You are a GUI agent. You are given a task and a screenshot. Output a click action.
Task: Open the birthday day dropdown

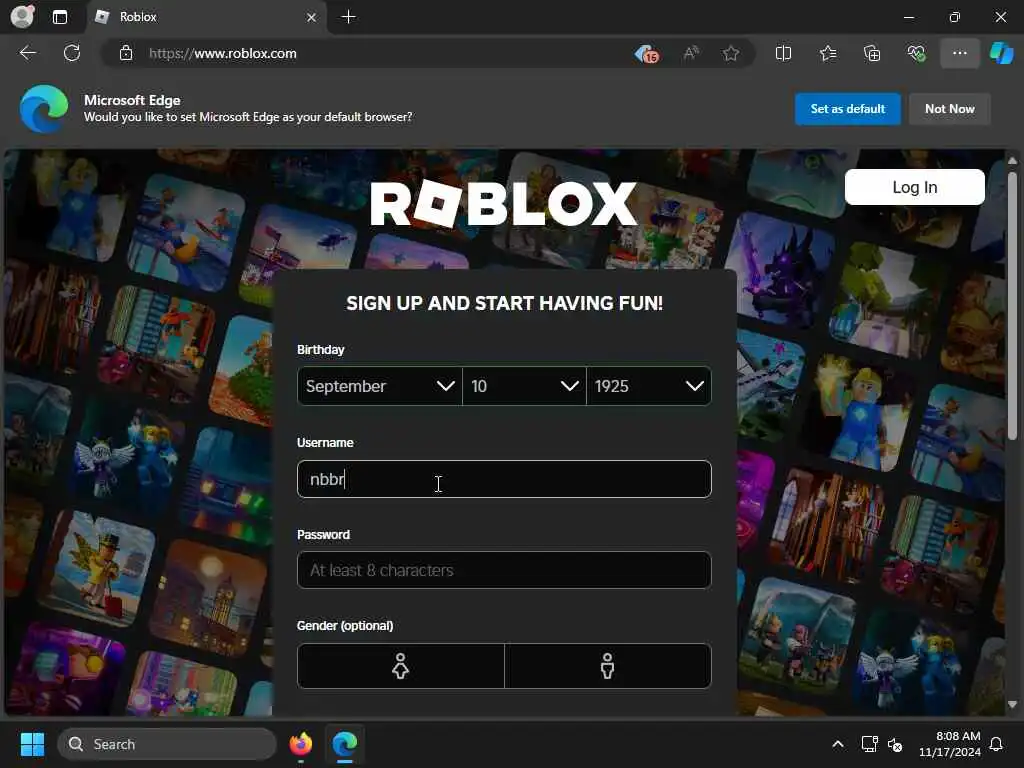coord(524,386)
